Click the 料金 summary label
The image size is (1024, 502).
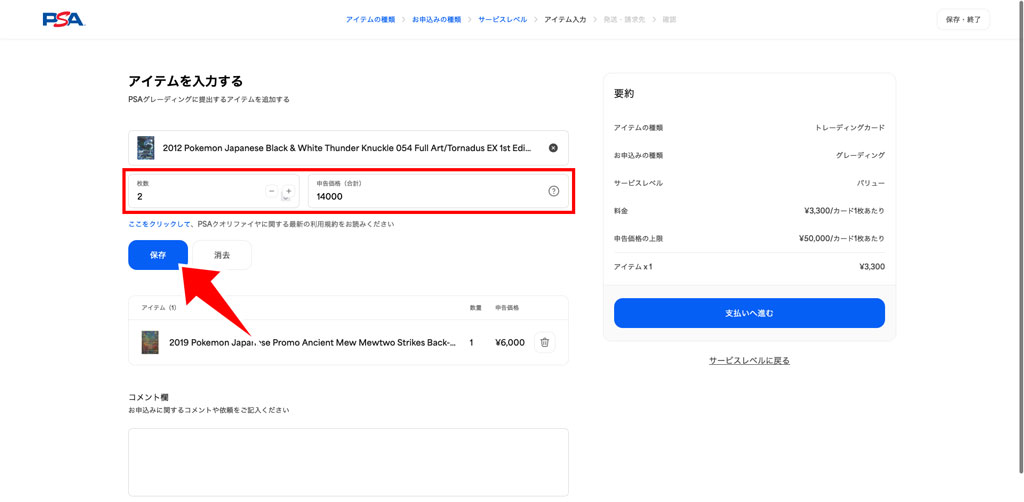pyautogui.click(x=620, y=211)
